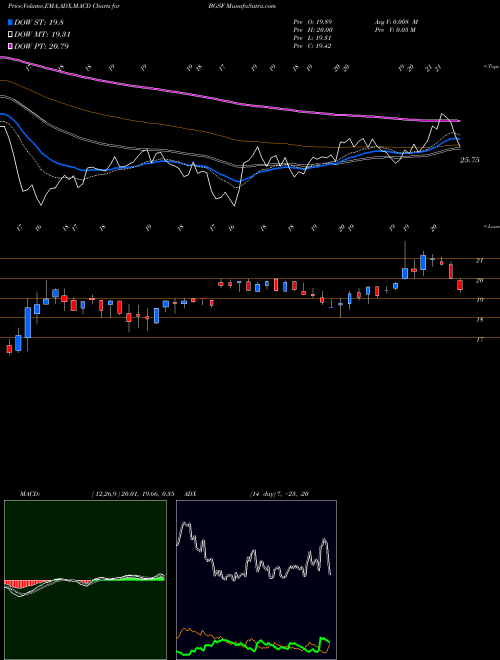Screen dimensions: 500x660
Task: Click the 'BGSF MunafaSutra.com' heading text
Action: coord(242,6)
